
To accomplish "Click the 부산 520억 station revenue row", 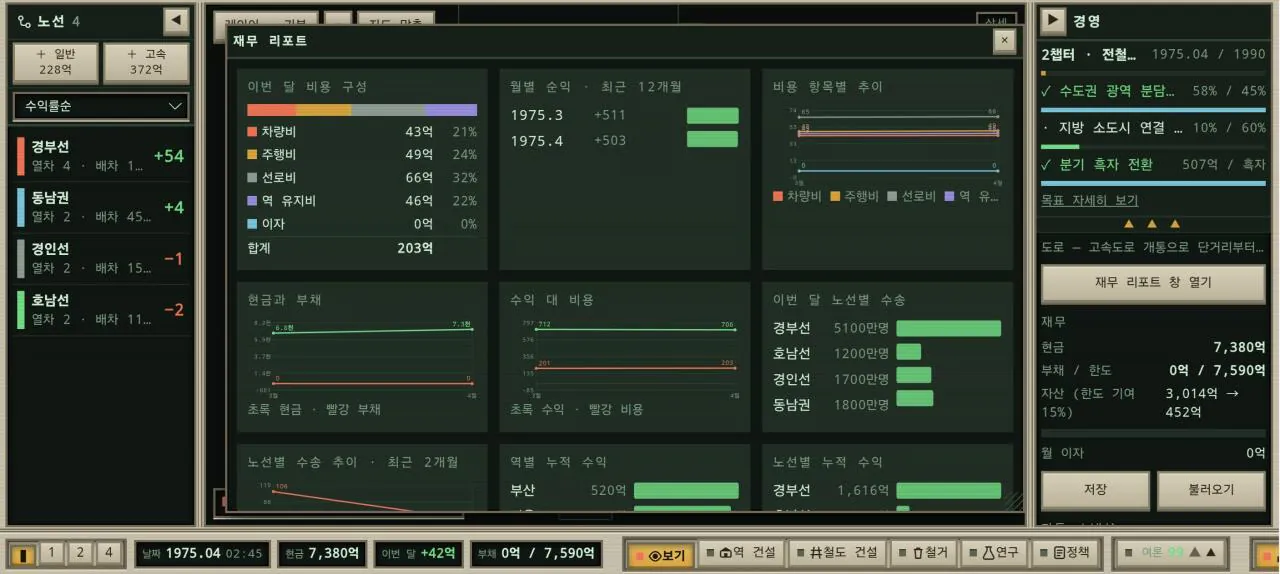I will pyautogui.click(x=624, y=491).
